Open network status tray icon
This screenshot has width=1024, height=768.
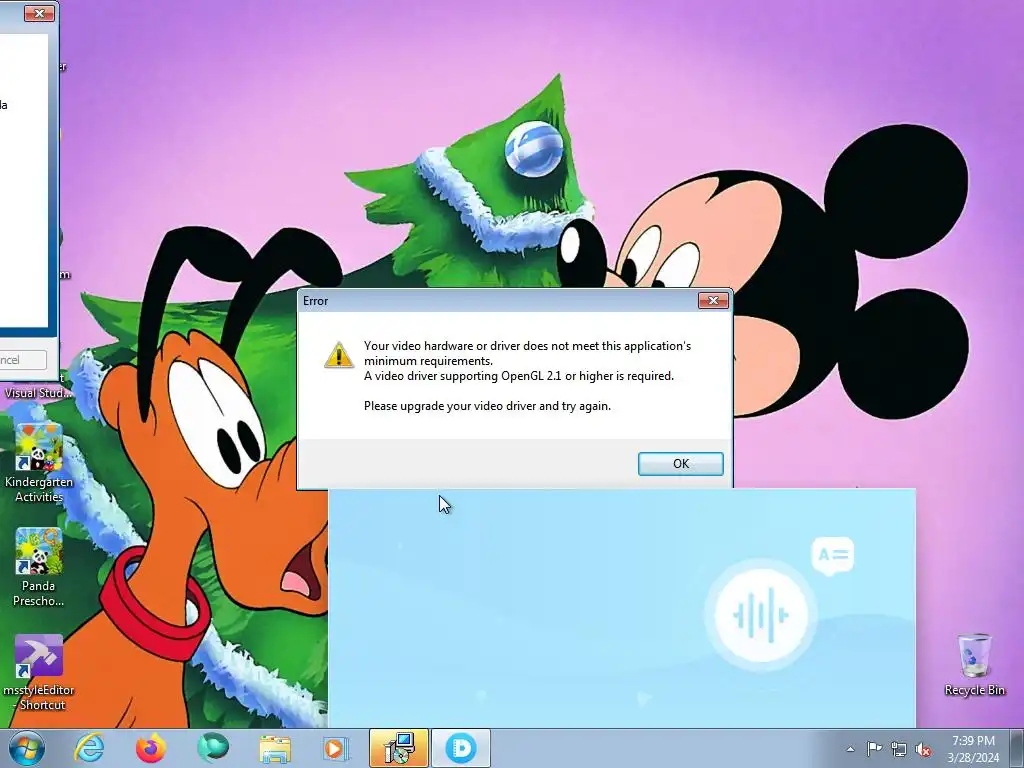point(899,749)
